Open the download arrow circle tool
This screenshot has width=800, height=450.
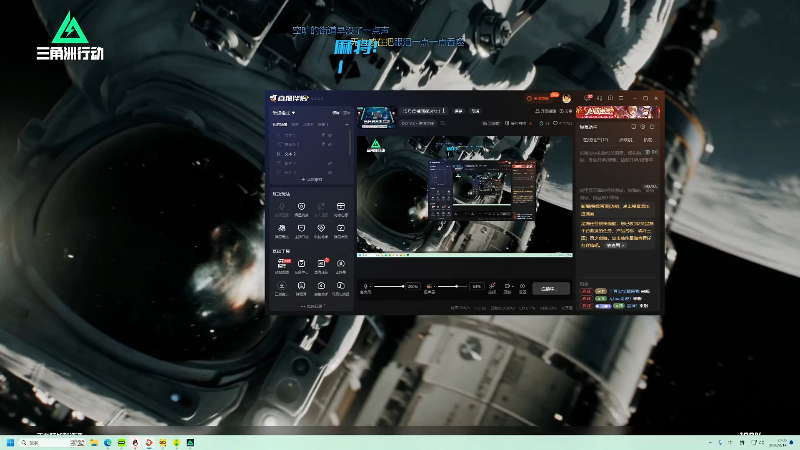click(x=282, y=288)
